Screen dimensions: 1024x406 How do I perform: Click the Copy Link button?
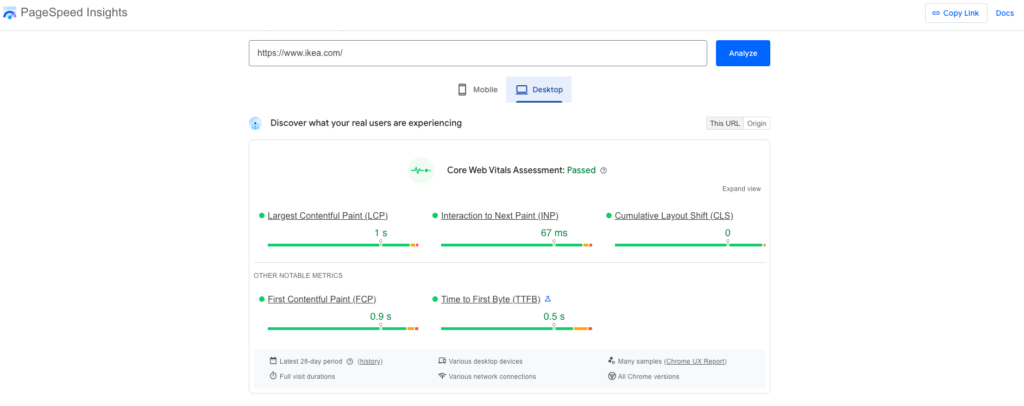coord(956,13)
